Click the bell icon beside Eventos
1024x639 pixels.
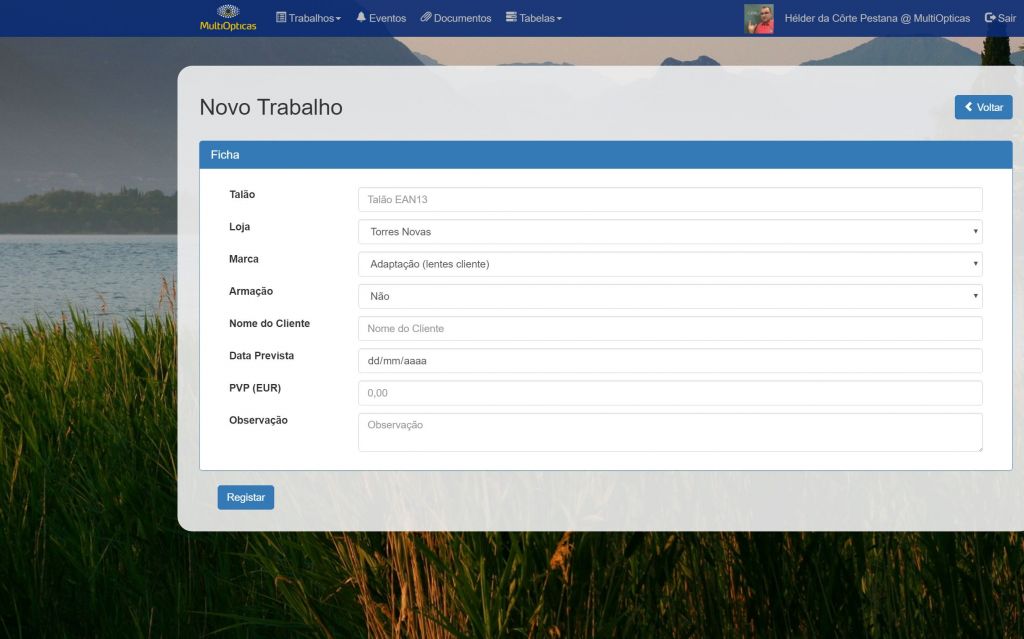(x=361, y=17)
